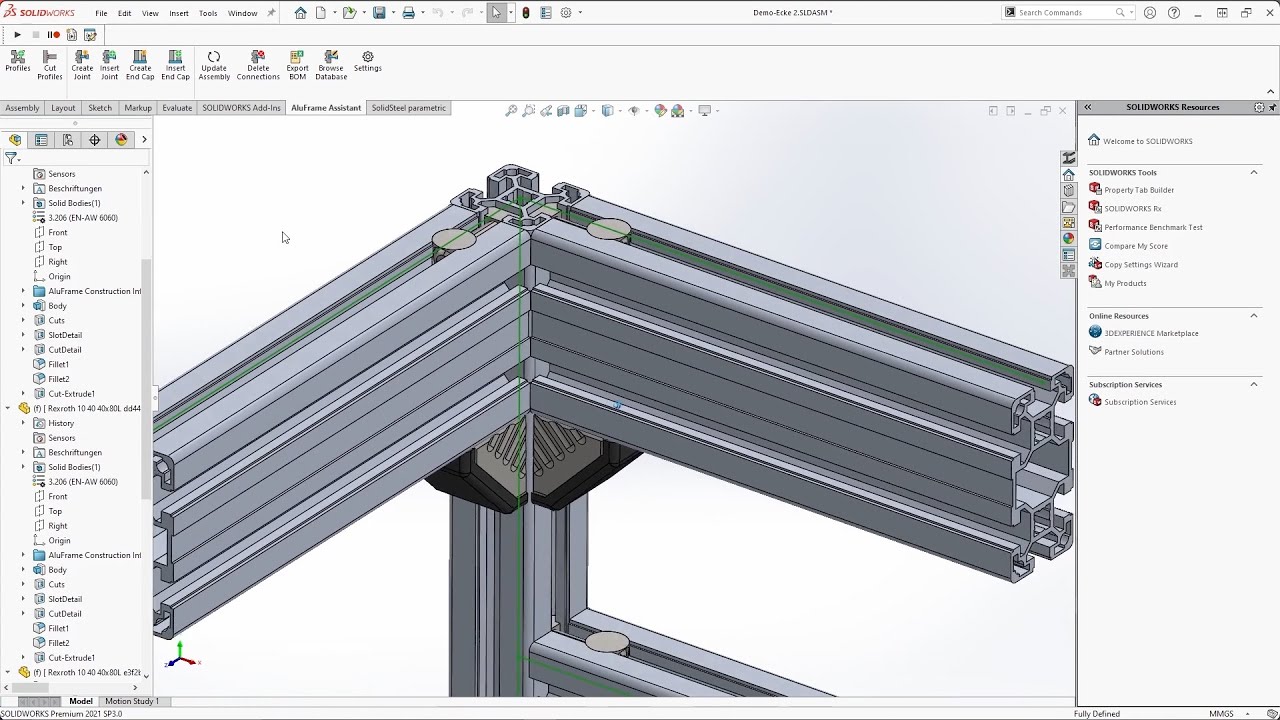Image resolution: width=1280 pixels, height=720 pixels.
Task: Open the Insert menu
Action: pyautogui.click(x=179, y=13)
